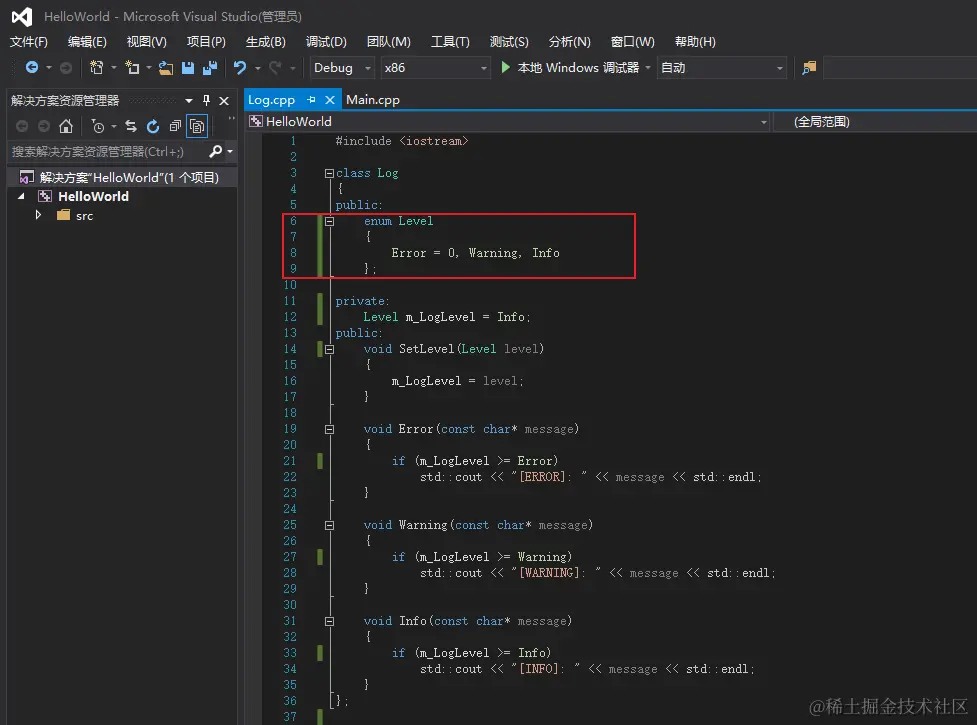Screen dimensions: 977x725
Task: Click the Add New Item icon
Action: click(132, 67)
